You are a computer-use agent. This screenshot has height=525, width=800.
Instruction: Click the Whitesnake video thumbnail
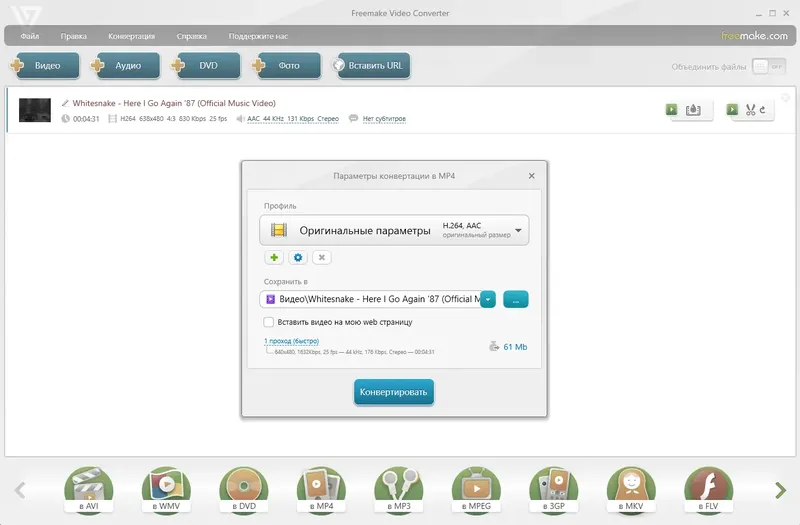click(x=35, y=110)
